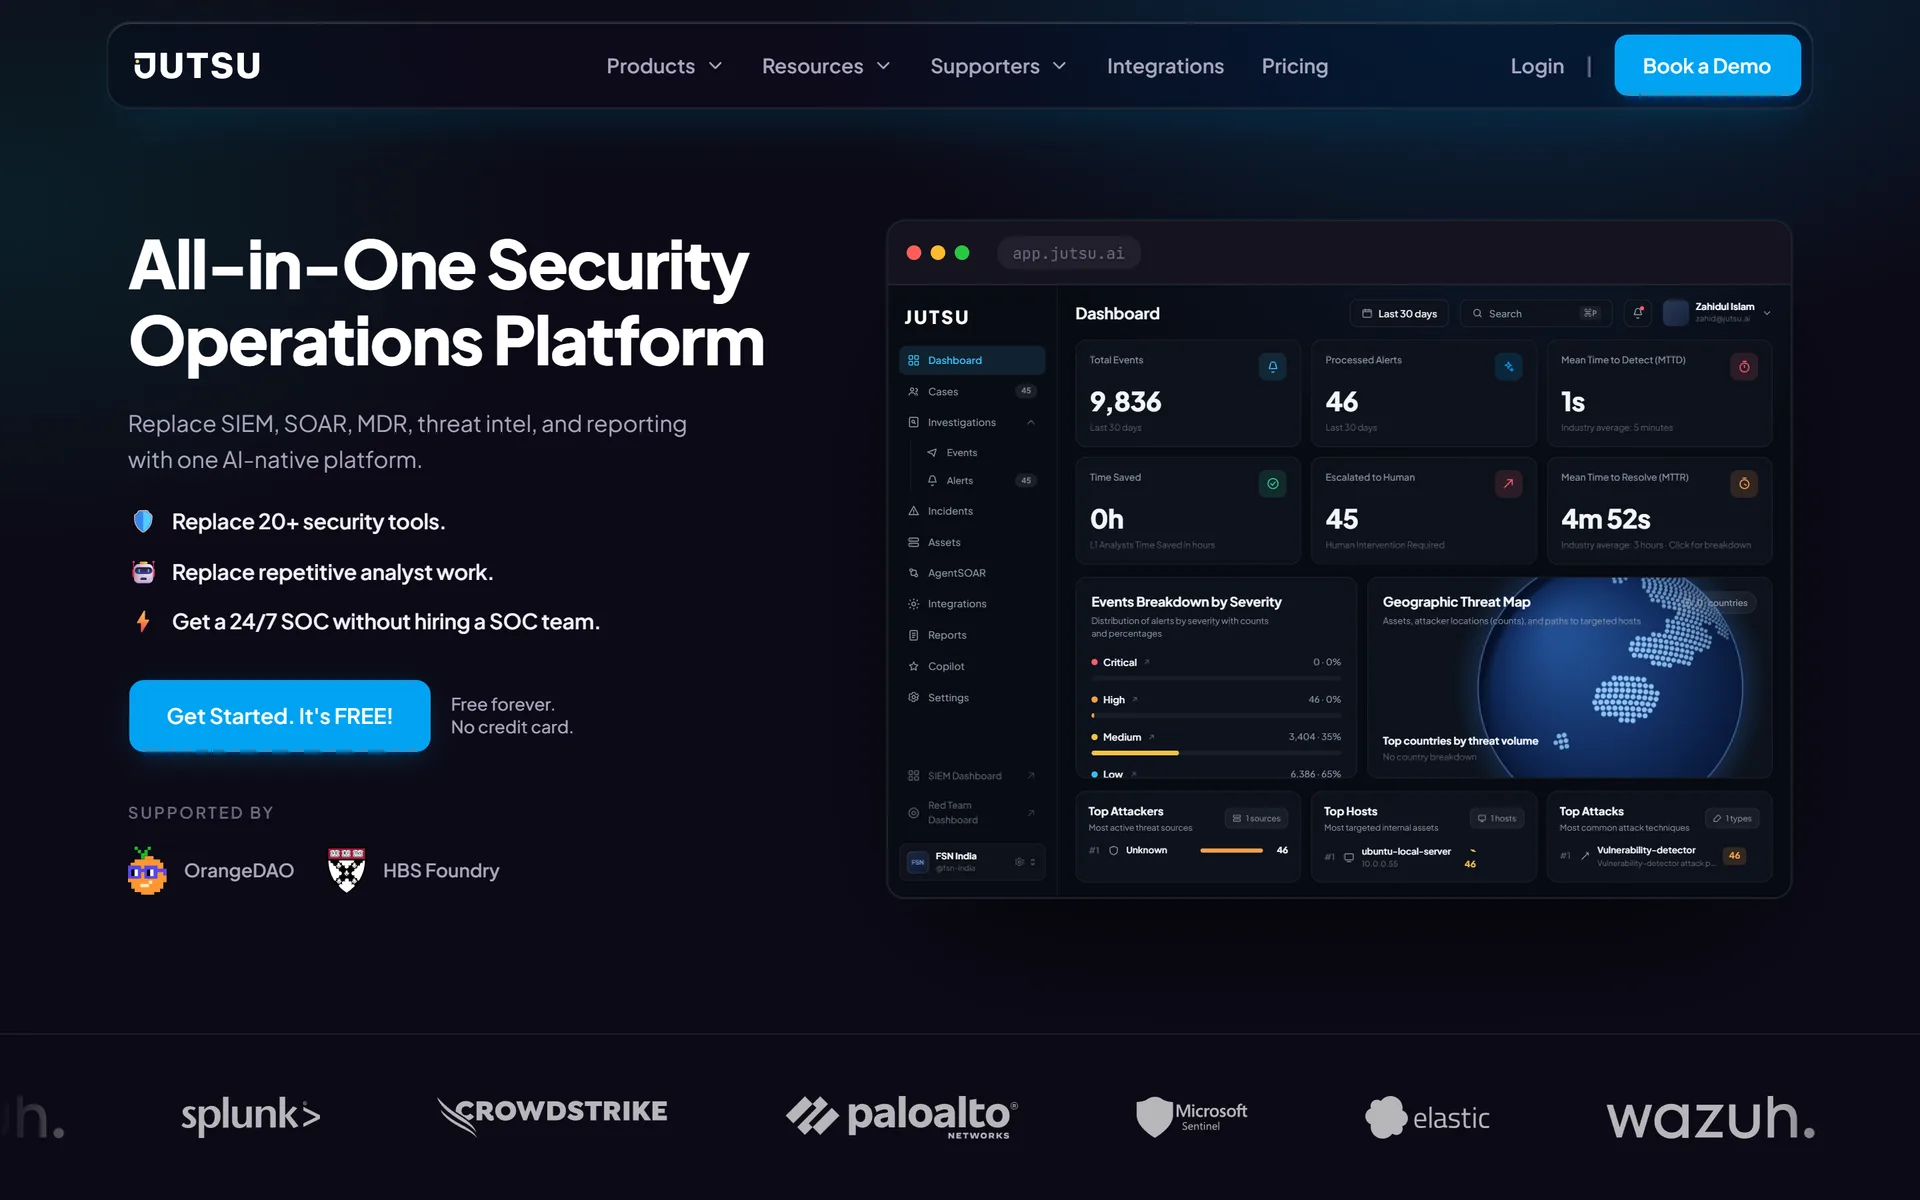The width and height of the screenshot is (1920, 1200).
Task: Click the checkmark icon on Time Saved card
Action: 1272,484
